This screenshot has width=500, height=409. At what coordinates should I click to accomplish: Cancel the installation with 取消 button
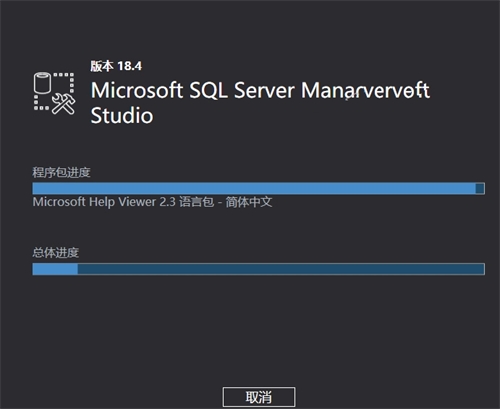pos(259,397)
